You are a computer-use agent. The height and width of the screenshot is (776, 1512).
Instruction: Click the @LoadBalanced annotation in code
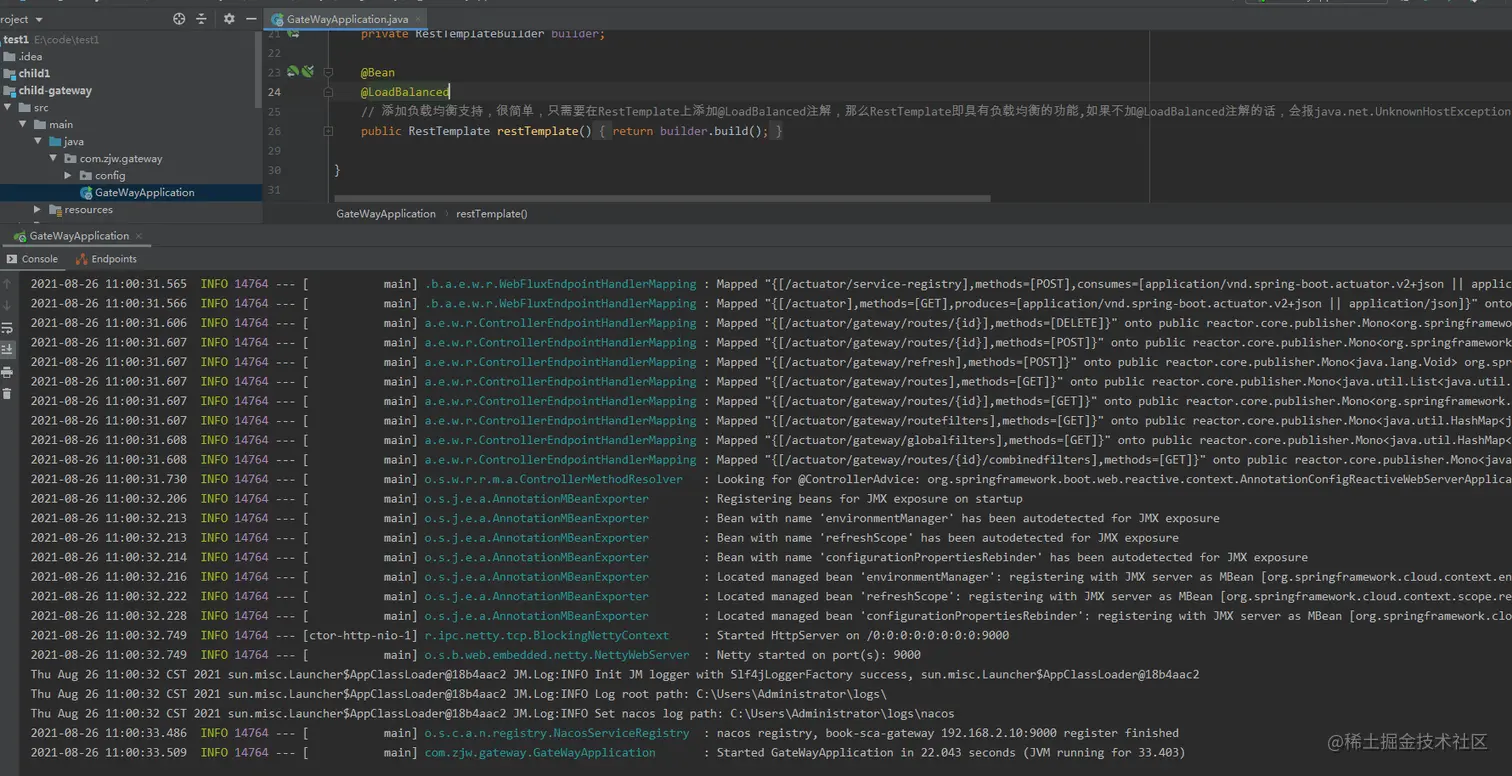pos(405,92)
